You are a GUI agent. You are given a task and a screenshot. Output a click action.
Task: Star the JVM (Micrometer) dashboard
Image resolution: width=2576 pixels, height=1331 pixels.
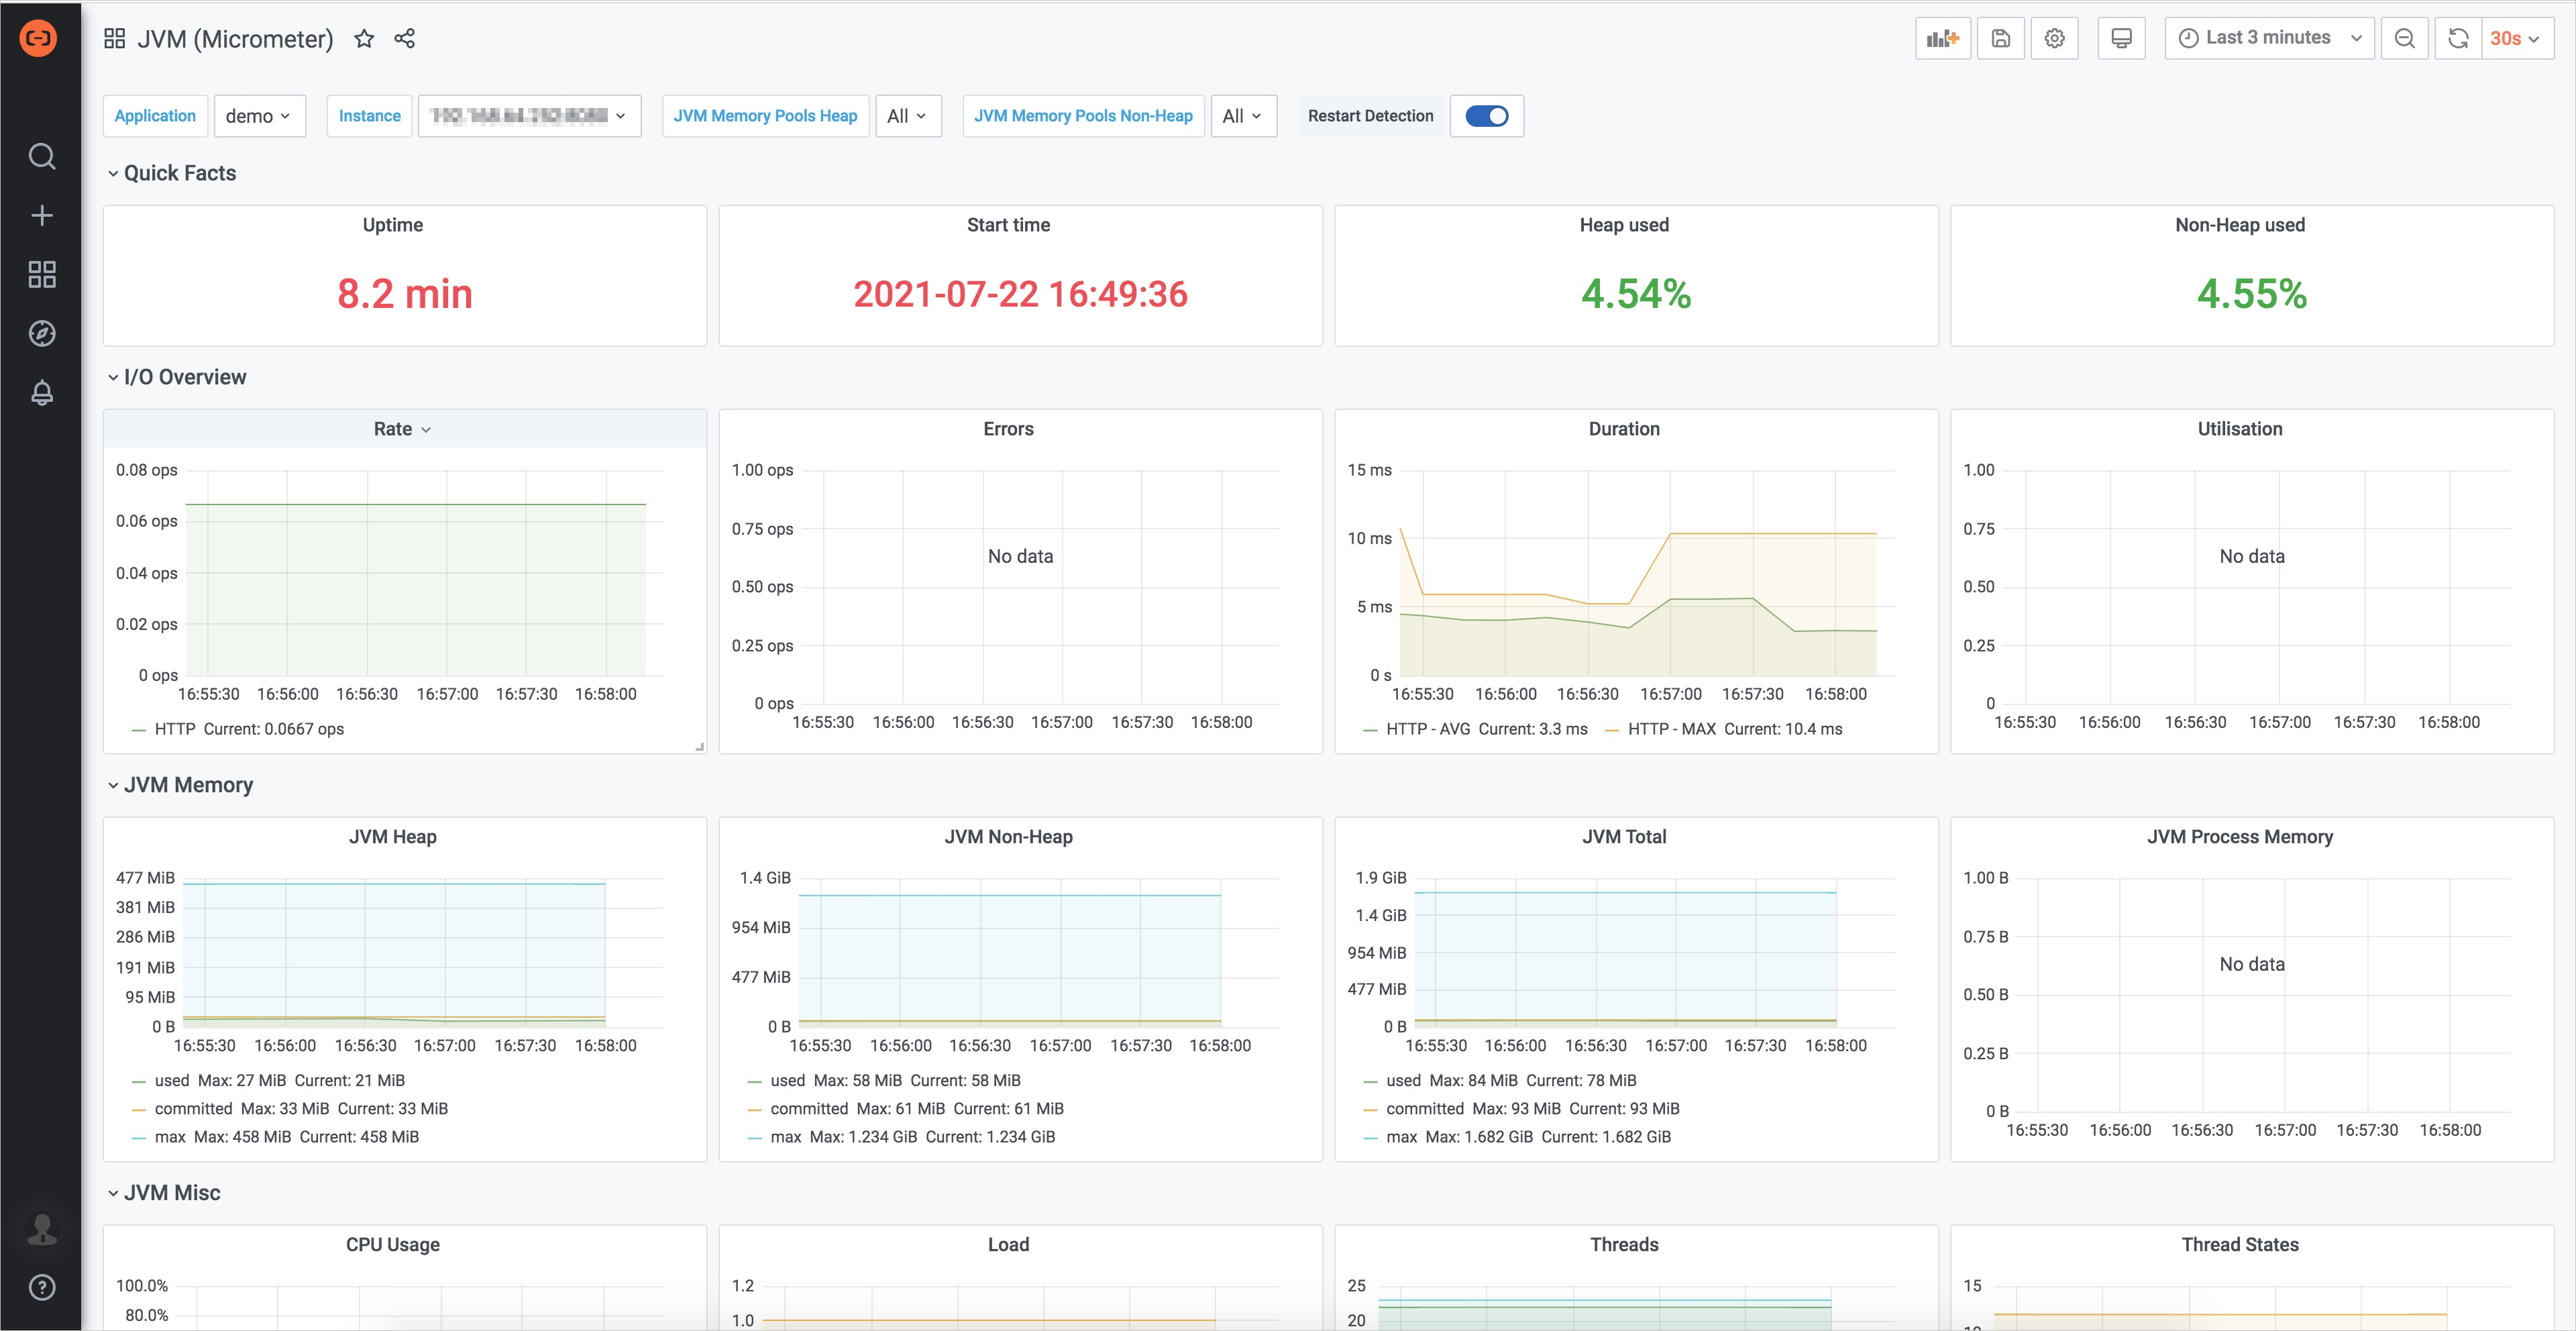click(x=364, y=38)
